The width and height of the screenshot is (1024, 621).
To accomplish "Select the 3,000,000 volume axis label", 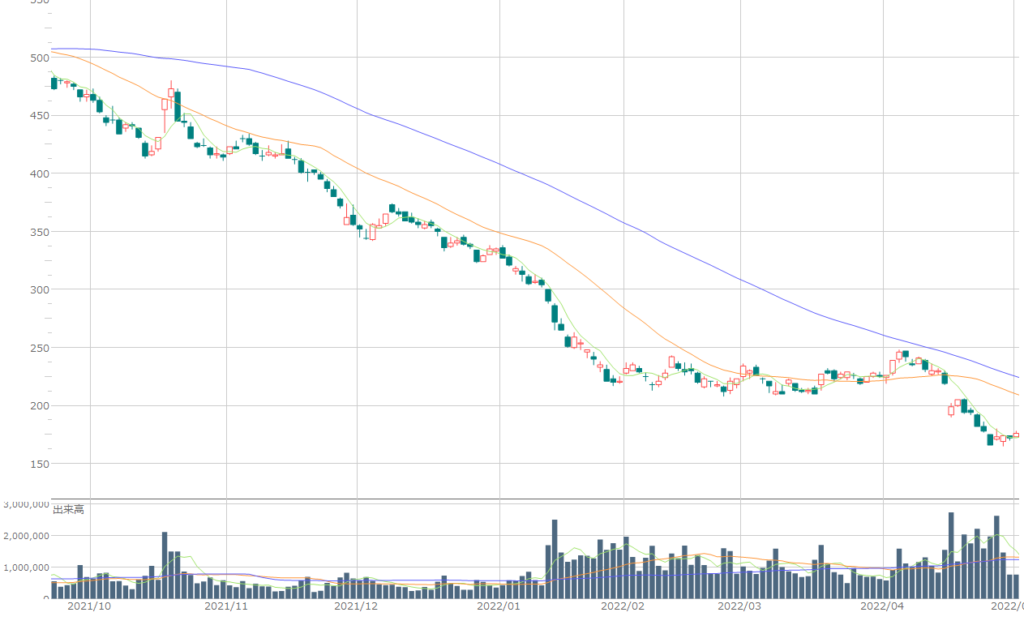I will click(26, 504).
